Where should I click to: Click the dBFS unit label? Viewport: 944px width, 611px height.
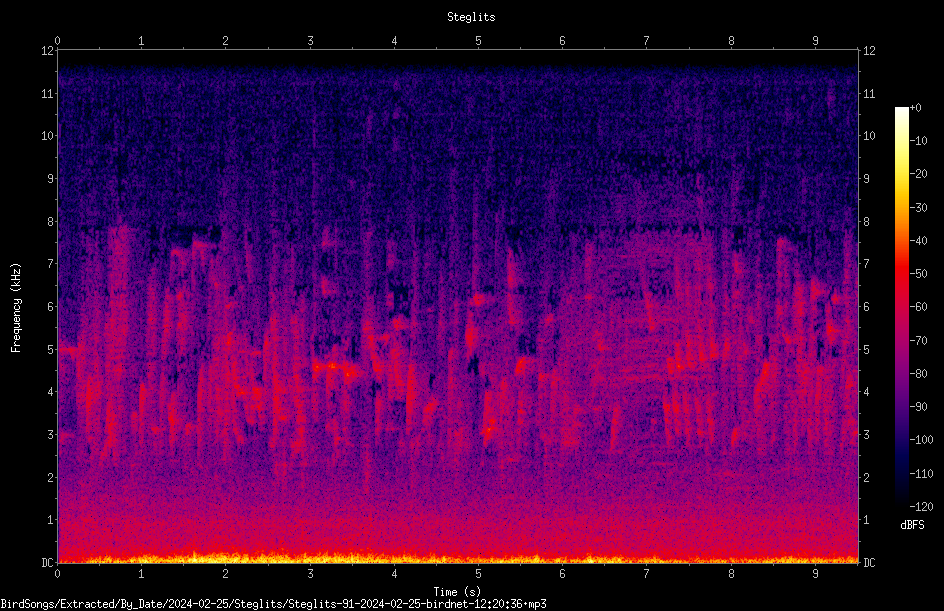[912, 525]
